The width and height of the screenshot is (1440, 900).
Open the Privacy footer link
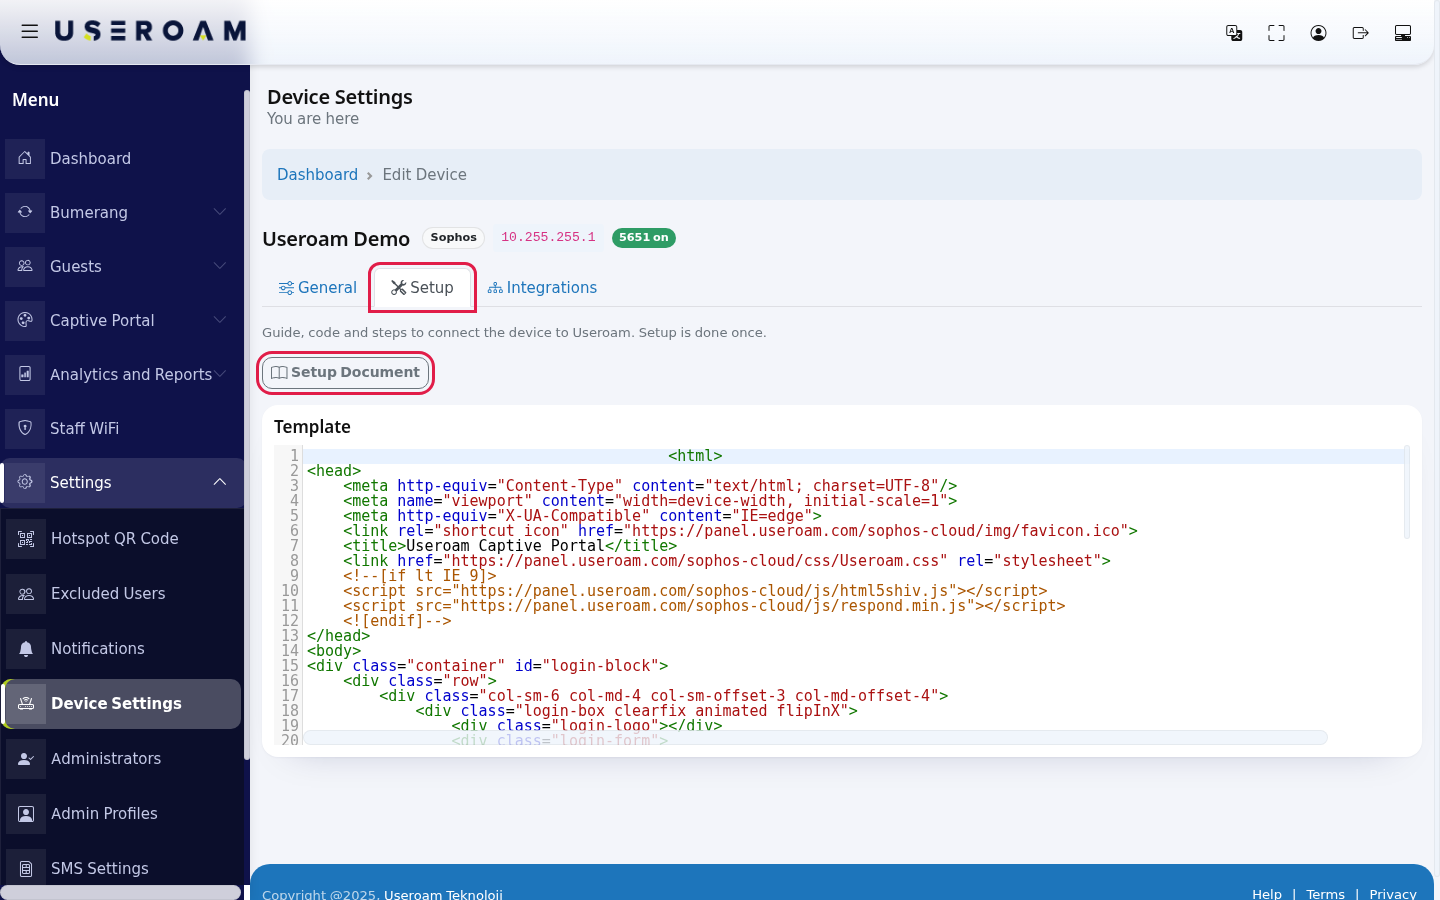click(x=1393, y=894)
